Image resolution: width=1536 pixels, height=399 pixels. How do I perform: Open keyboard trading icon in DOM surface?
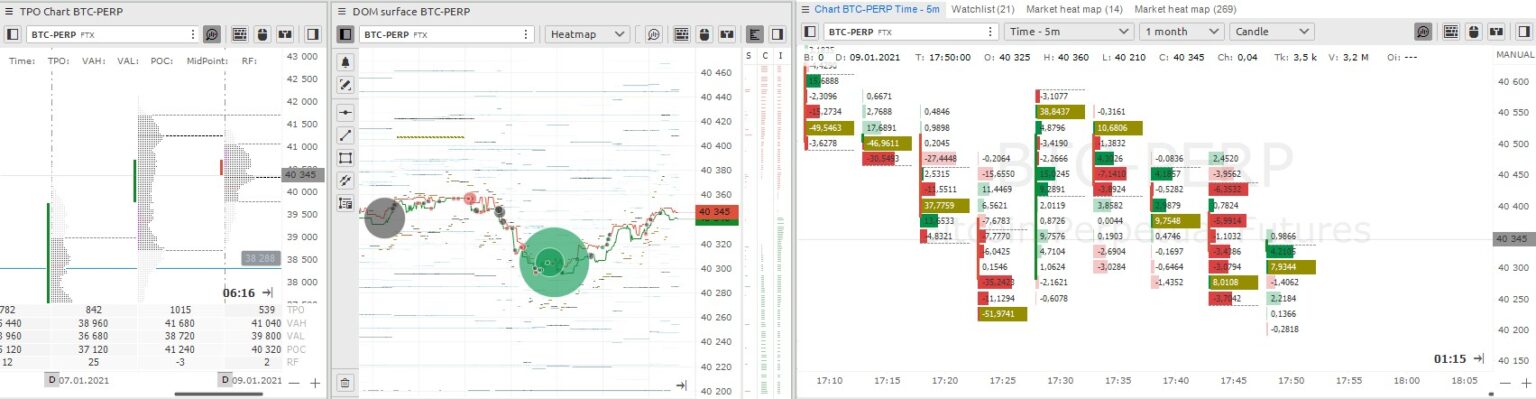(681, 34)
